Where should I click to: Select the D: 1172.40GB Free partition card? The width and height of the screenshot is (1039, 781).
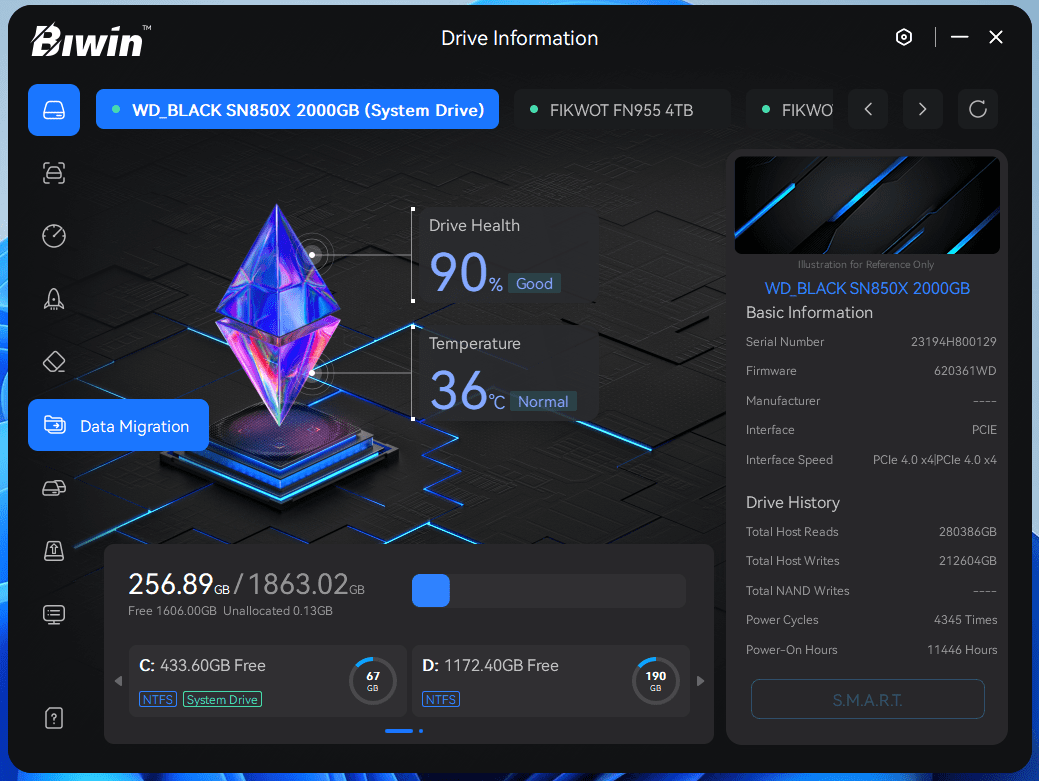point(551,681)
